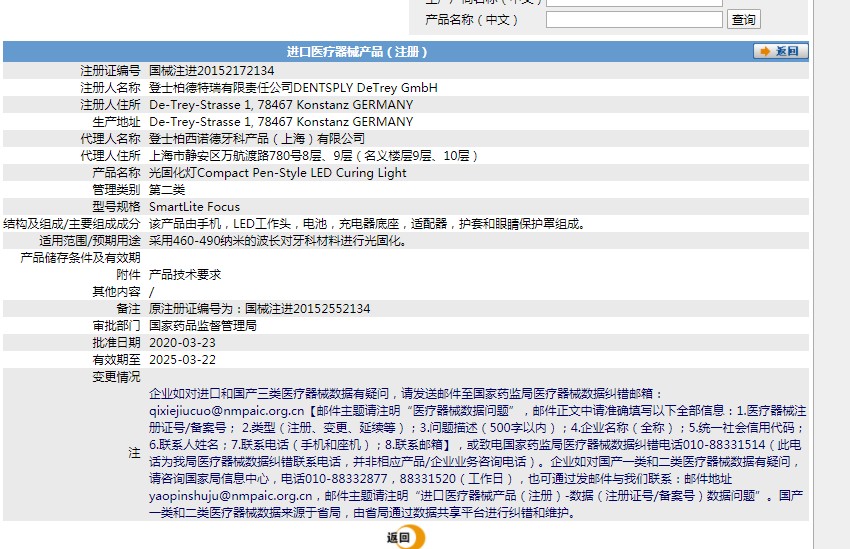The image size is (850, 549).
Task: Click model value SmartLite Focus
Action: (x=194, y=207)
